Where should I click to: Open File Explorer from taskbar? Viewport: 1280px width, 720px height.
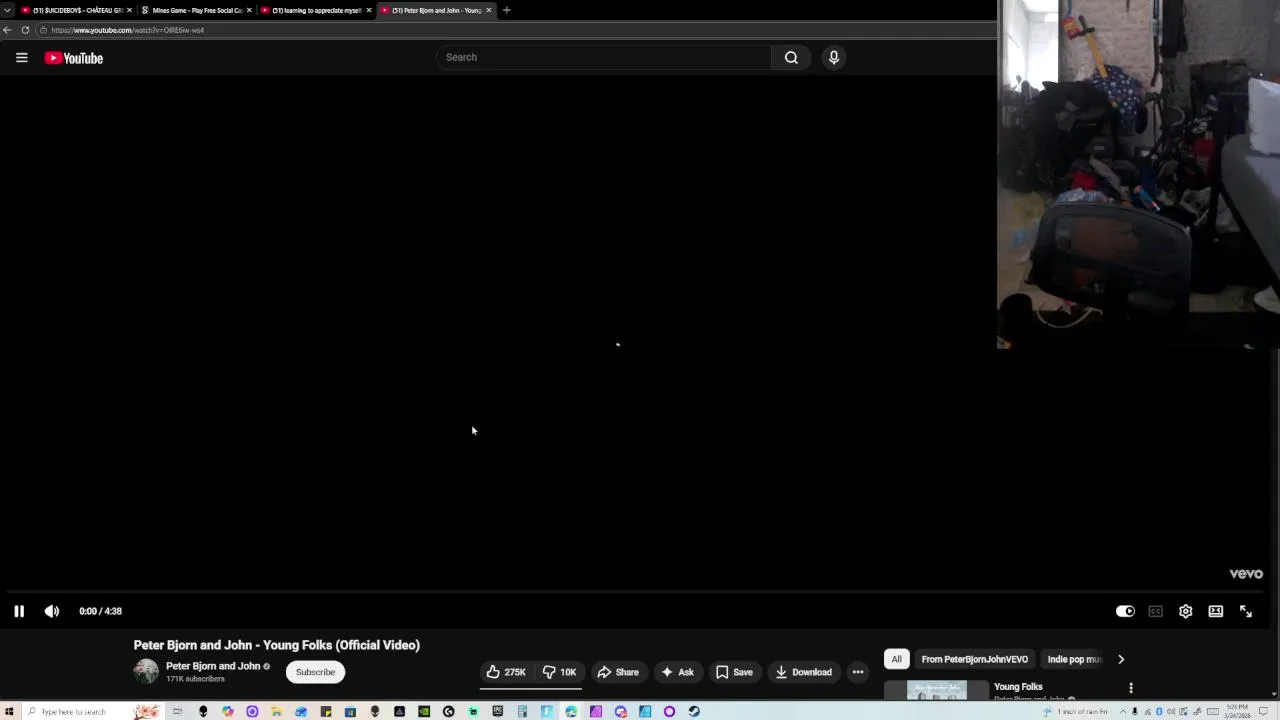point(276,711)
